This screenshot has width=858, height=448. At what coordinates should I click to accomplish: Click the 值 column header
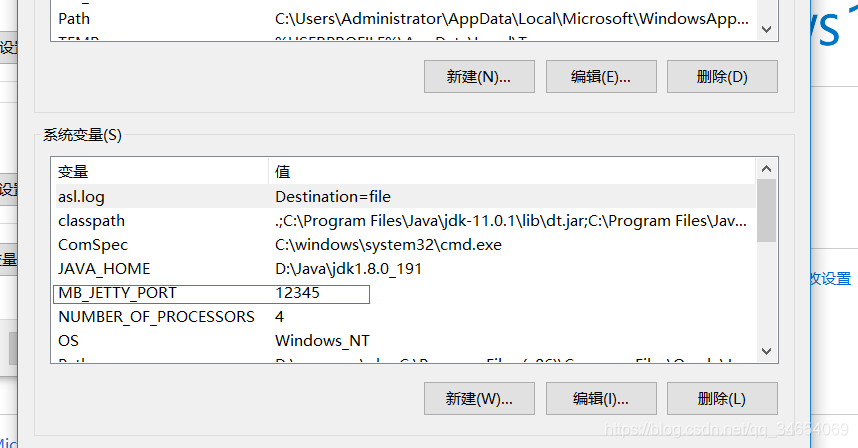click(512, 172)
